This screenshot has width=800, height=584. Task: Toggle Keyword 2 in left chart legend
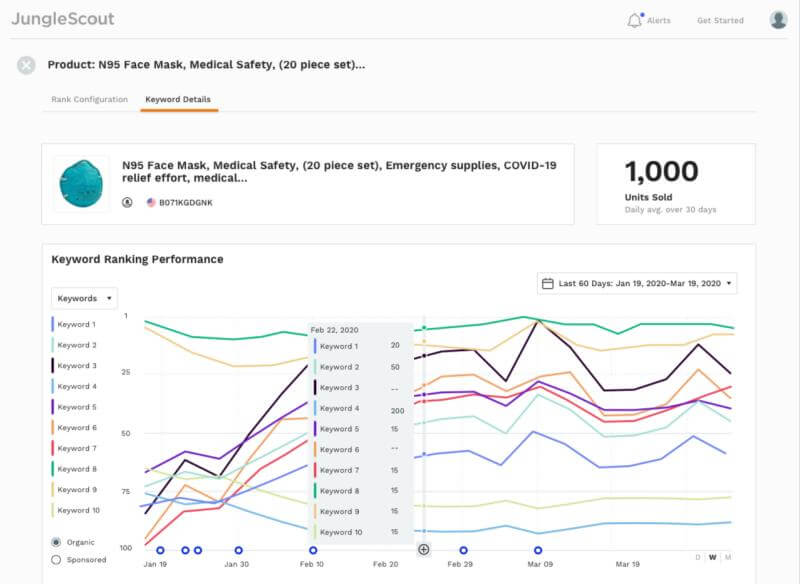(74, 345)
